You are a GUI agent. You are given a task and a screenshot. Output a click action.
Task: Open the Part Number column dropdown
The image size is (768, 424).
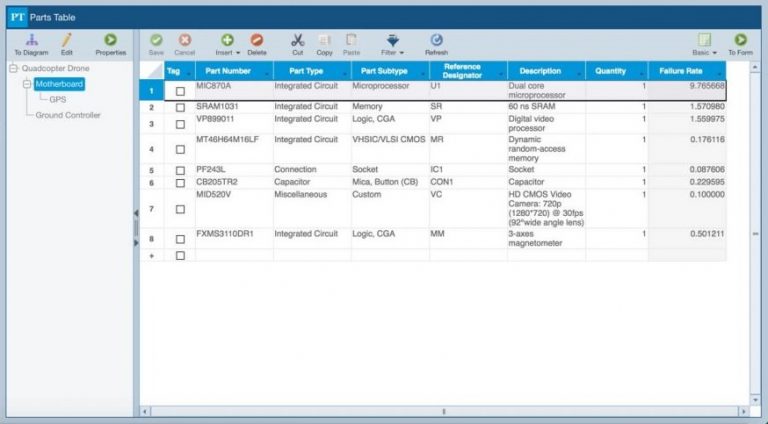(x=267, y=74)
